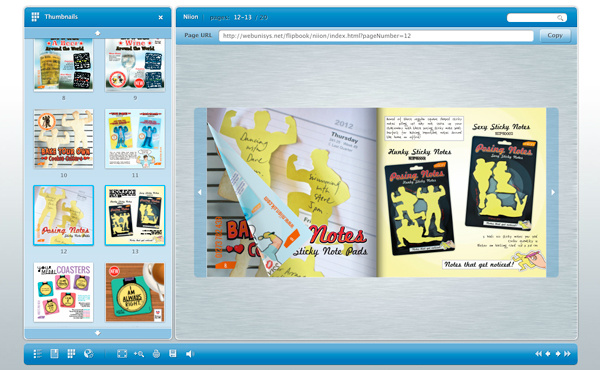This screenshot has width=600, height=370.
Task: Mute the page-flip sound
Action: 190,354
